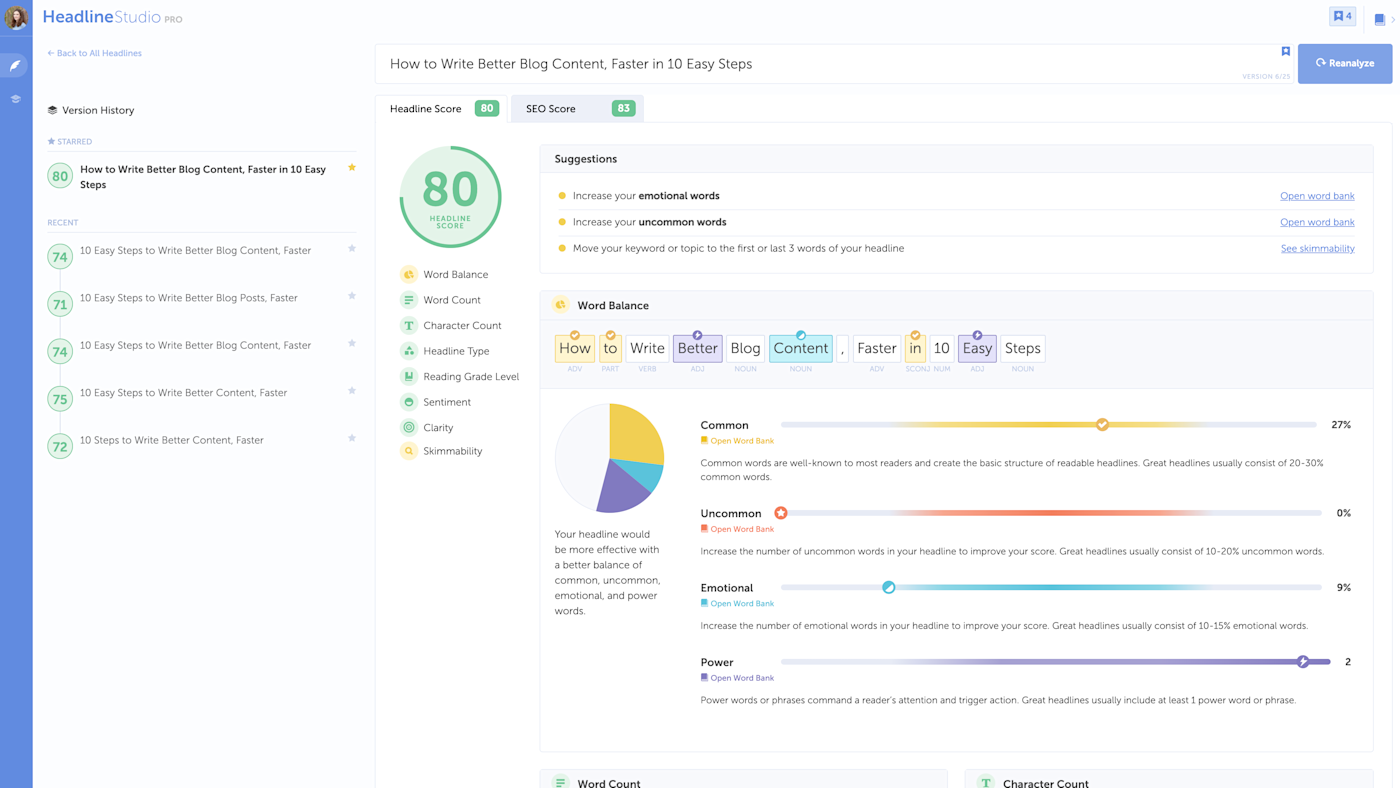This screenshot has height=788, width=1400.
Task: Select the word chip 'How'
Action: 575,348
